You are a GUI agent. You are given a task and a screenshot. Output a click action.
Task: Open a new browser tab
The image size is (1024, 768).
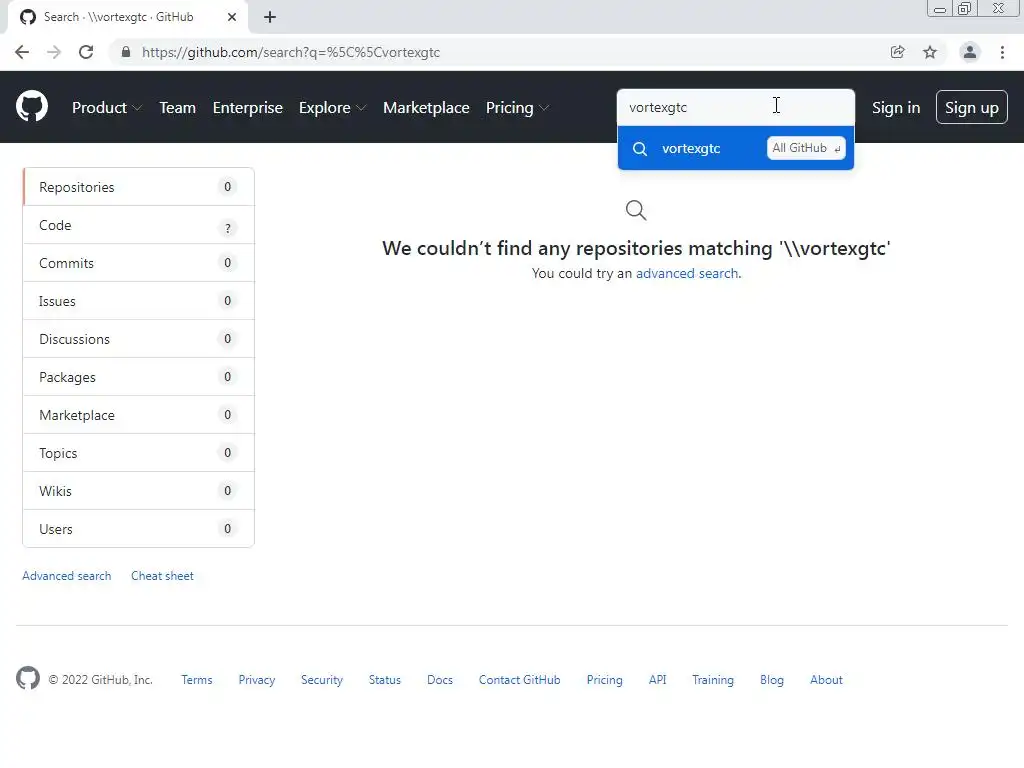pyautogui.click(x=270, y=17)
